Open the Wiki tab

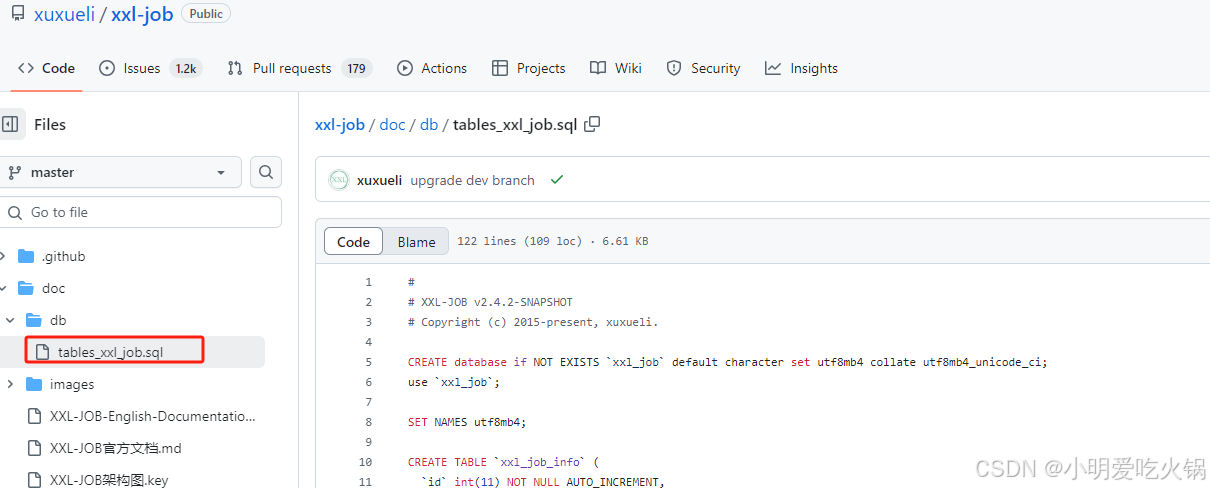[616, 68]
